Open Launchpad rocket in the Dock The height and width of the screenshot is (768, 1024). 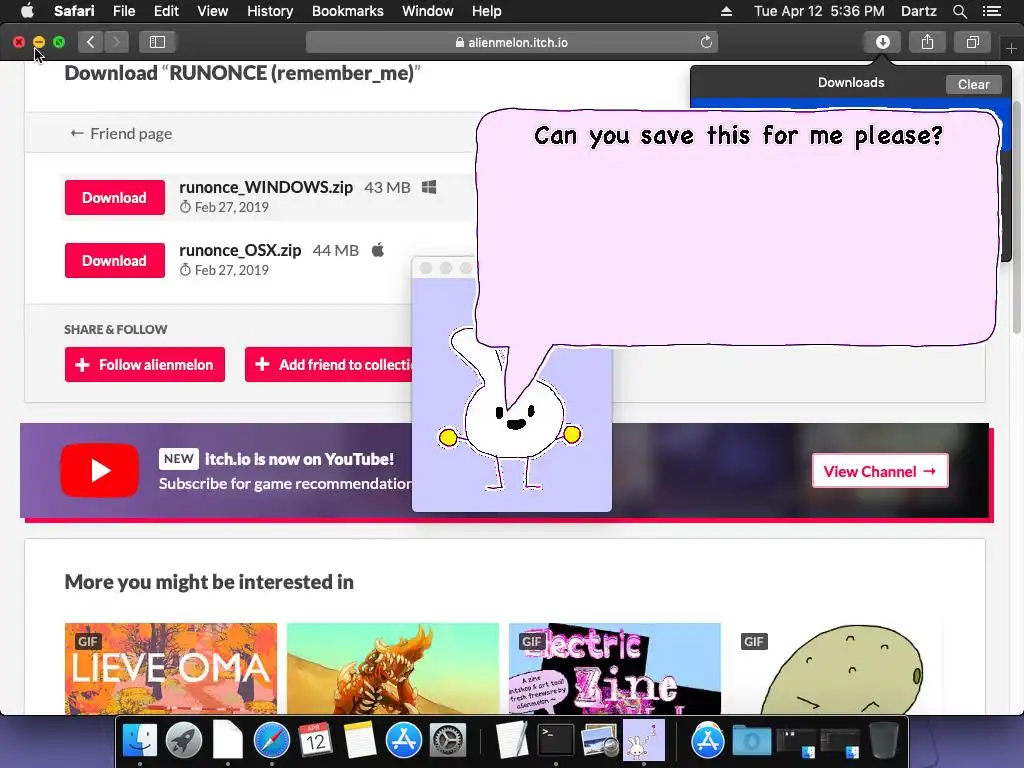[184, 741]
